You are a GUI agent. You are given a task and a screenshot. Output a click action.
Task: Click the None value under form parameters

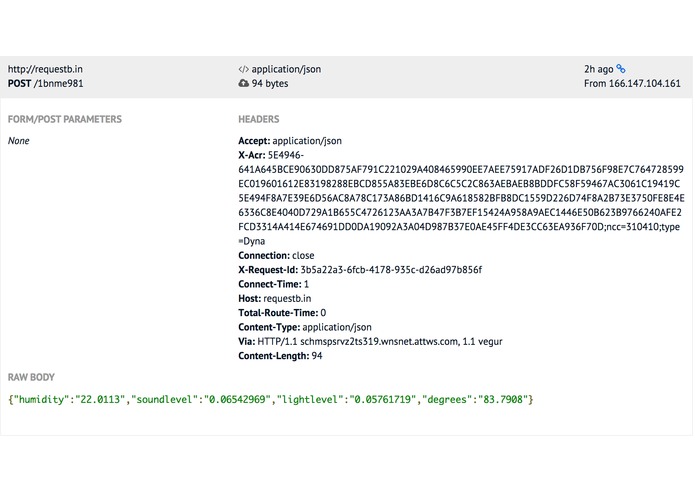click(19, 141)
